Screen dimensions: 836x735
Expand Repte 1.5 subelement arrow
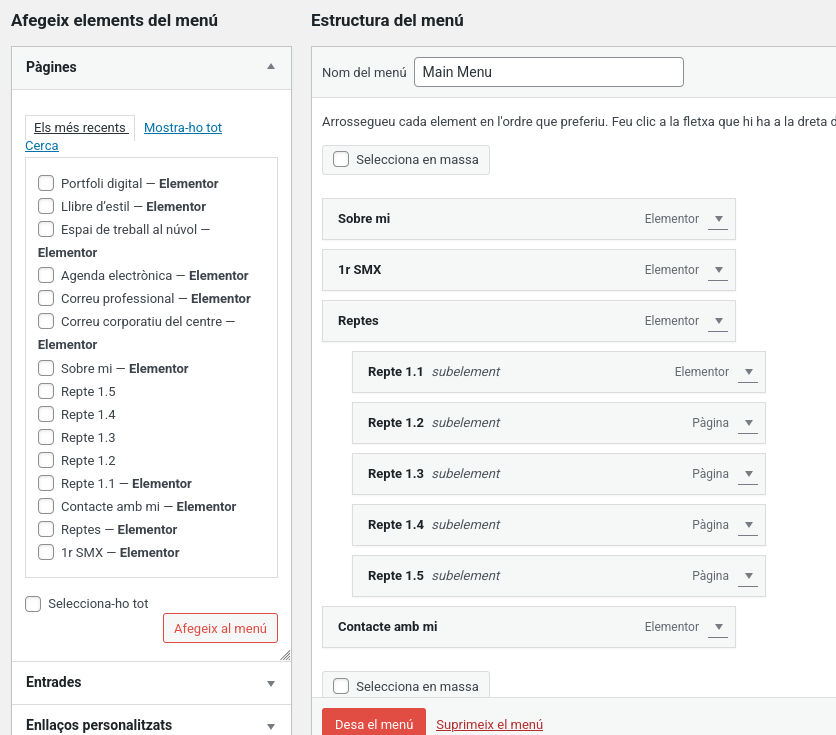747,576
